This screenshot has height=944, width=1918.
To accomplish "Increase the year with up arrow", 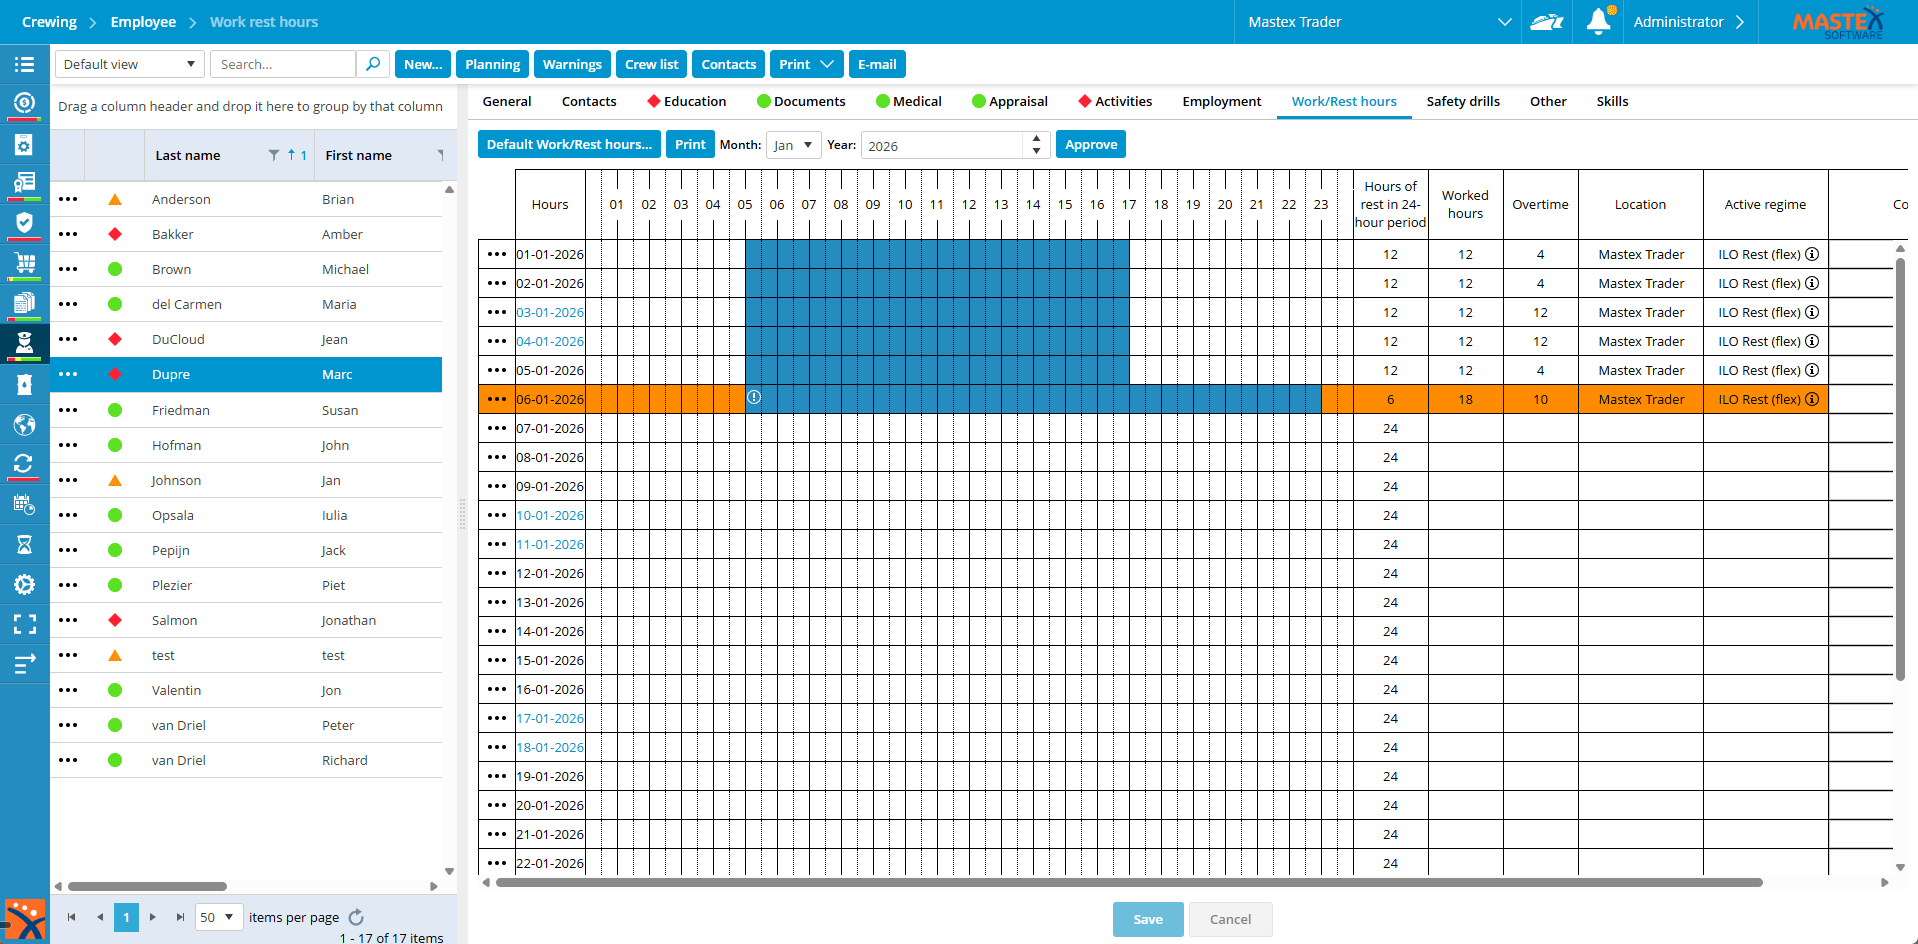I will 1037,139.
